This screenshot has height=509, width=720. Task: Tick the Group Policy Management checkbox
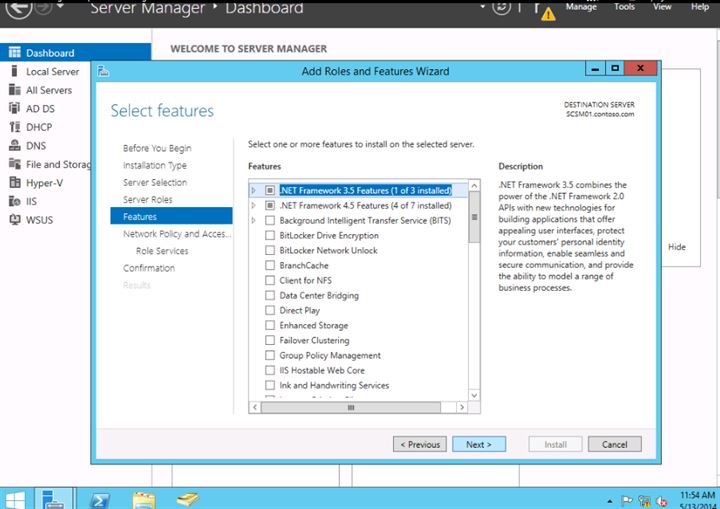(270, 356)
